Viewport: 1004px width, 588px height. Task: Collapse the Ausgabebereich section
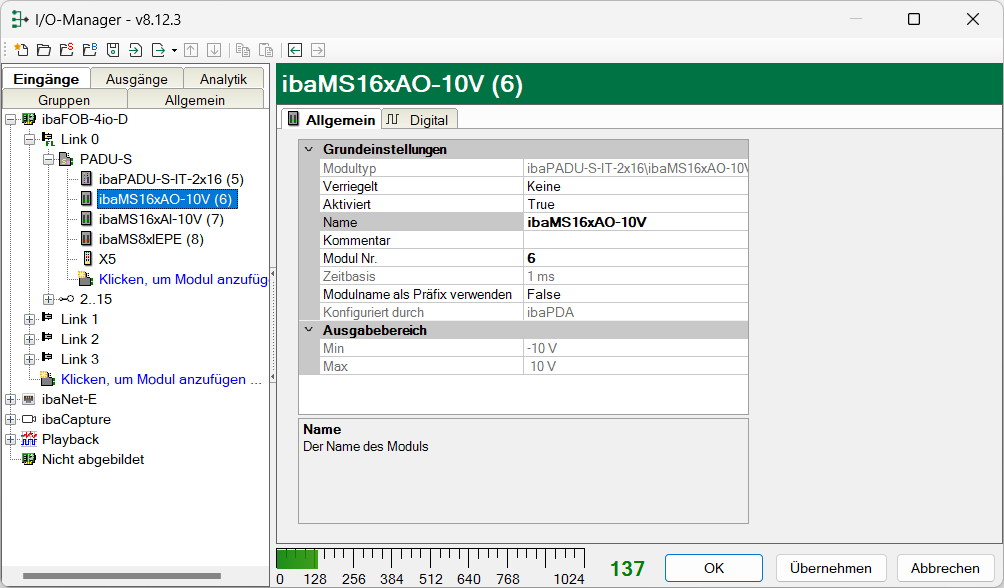click(308, 330)
